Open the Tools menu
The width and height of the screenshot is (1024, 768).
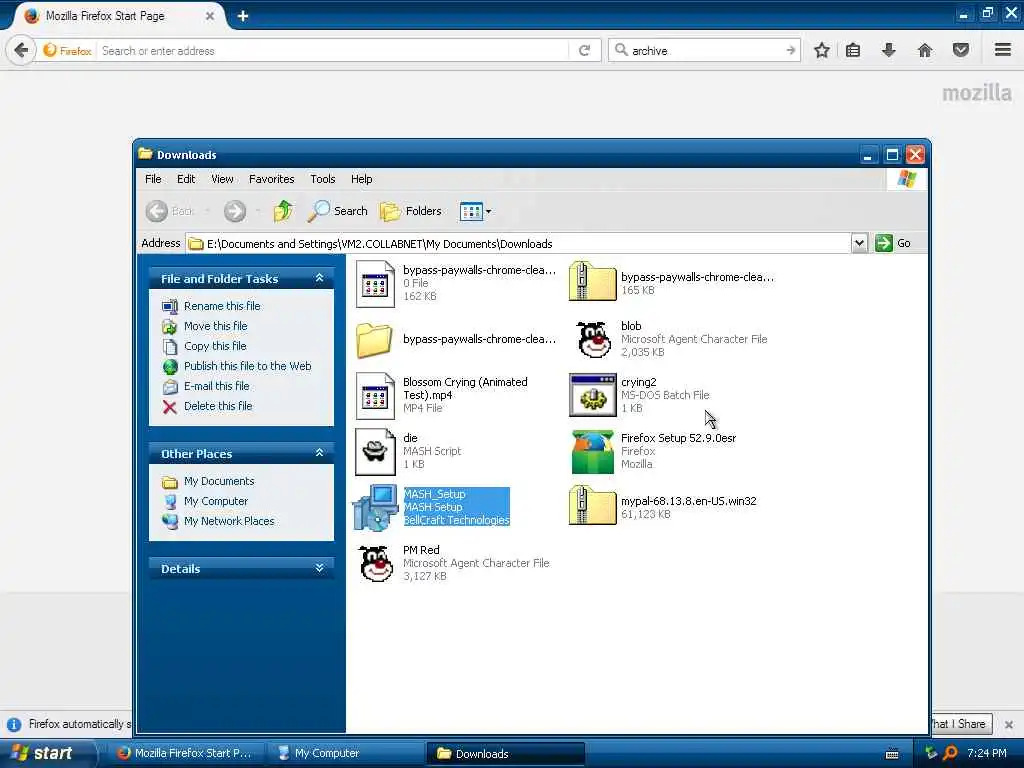tap(323, 179)
